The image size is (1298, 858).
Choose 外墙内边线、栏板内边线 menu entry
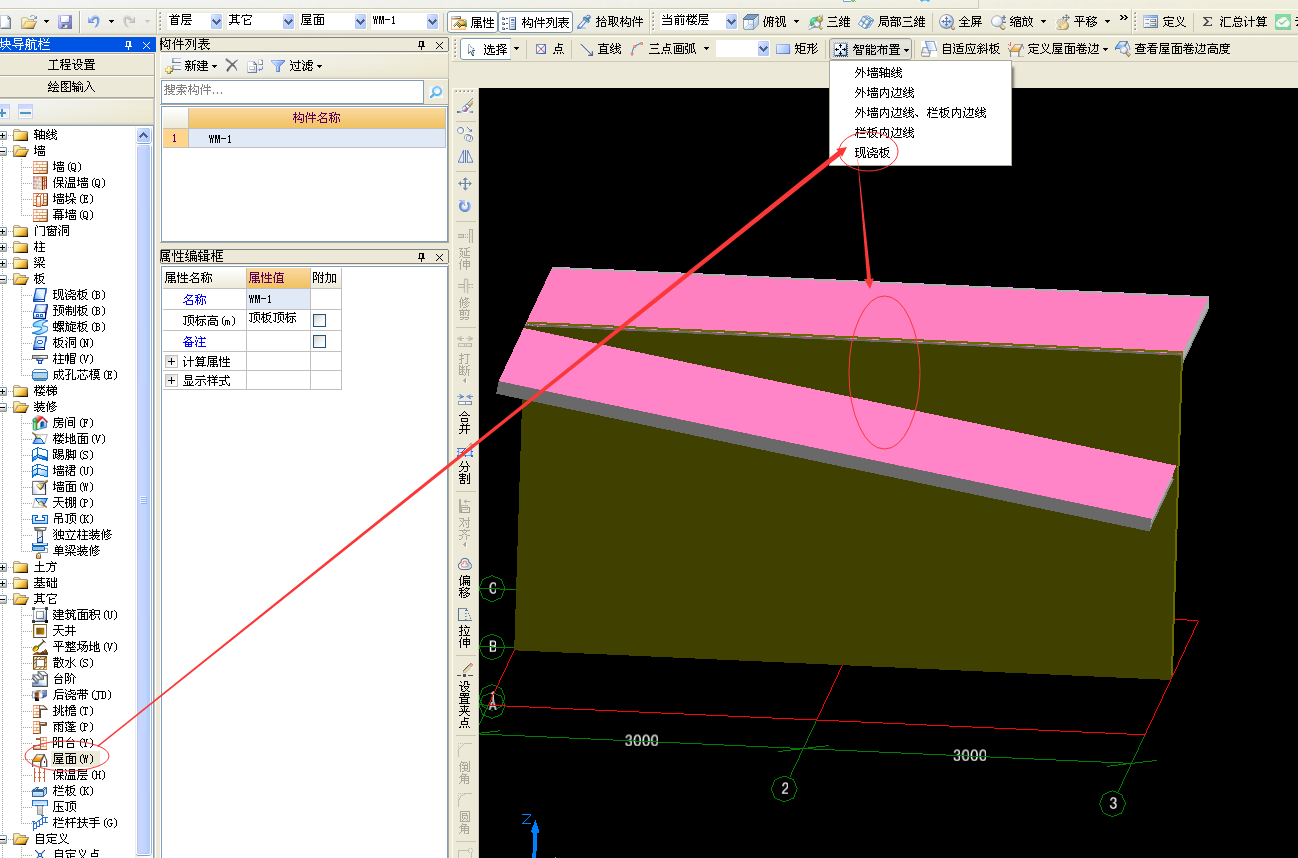(920, 113)
